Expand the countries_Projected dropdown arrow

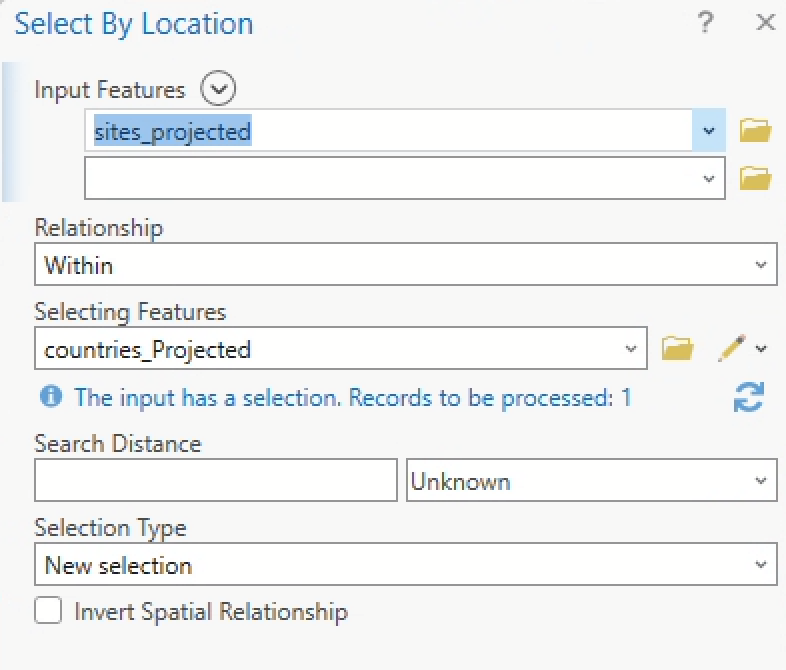(630, 349)
